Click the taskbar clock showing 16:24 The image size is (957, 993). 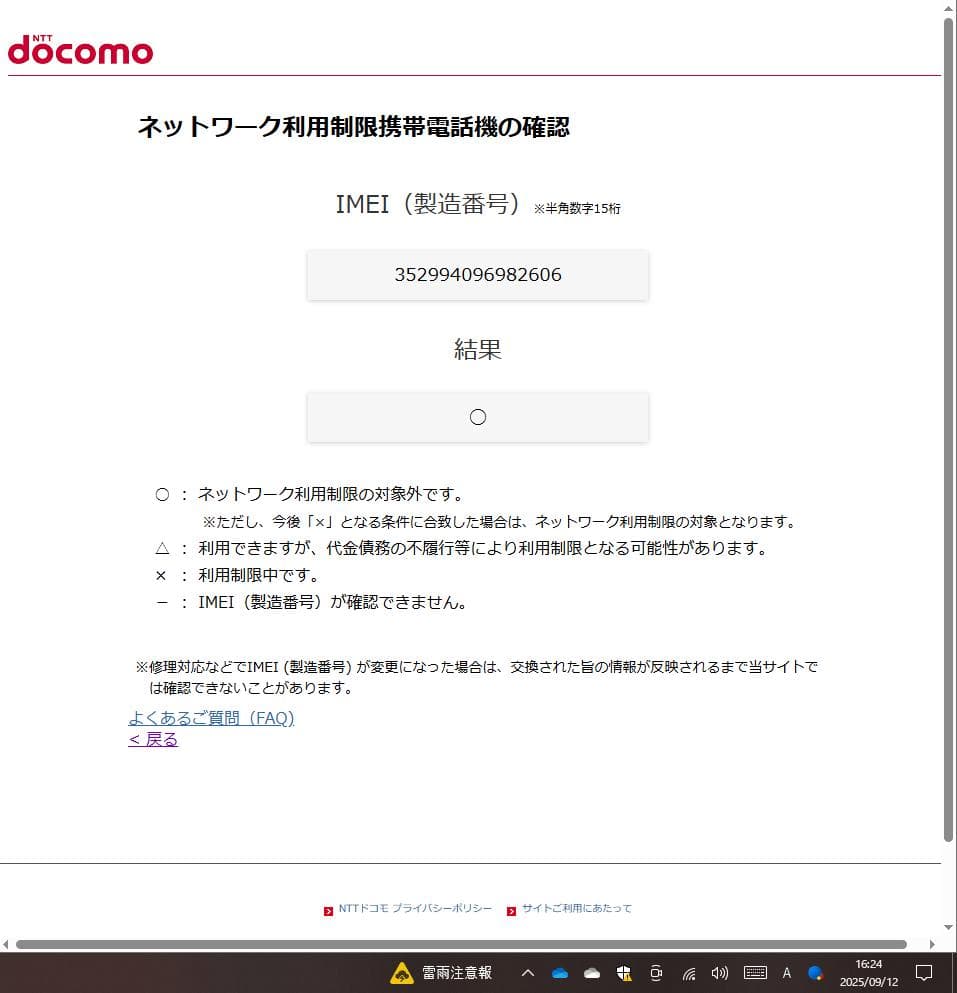(868, 973)
